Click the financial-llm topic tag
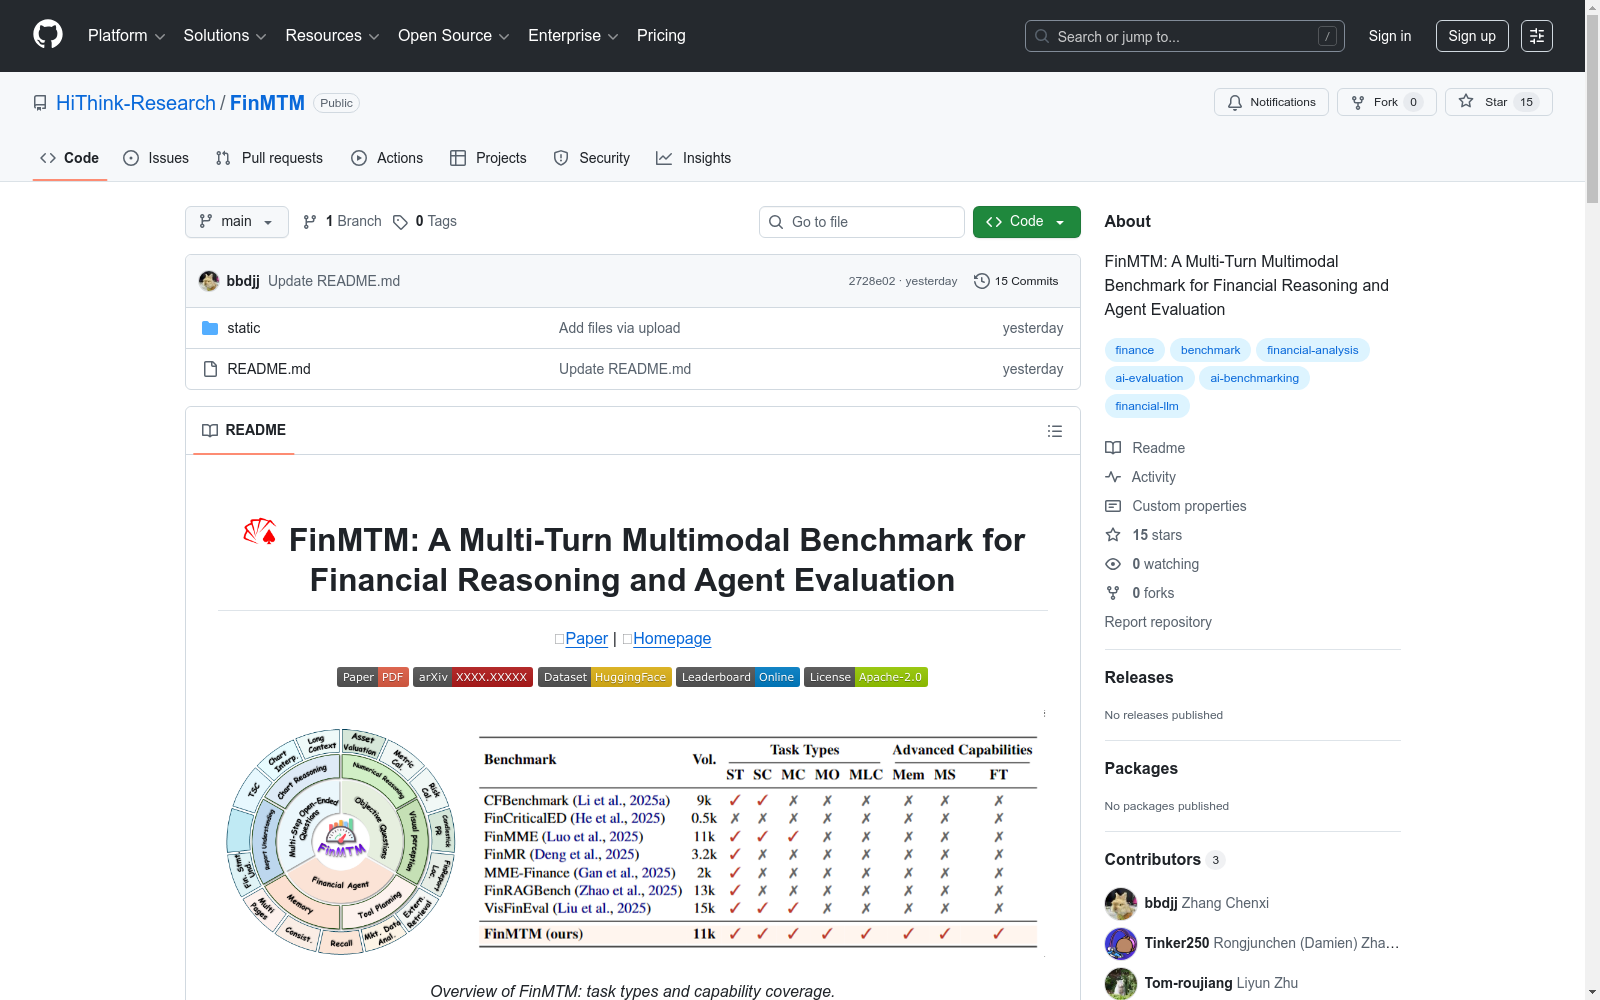Image resolution: width=1600 pixels, height=1000 pixels. tap(1147, 406)
